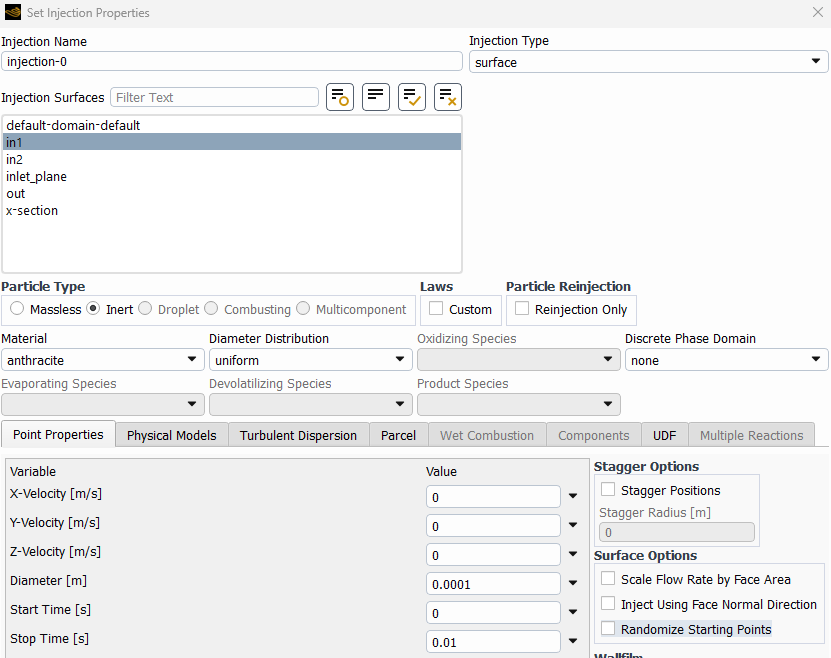Click the plain list filter options icon
The width and height of the screenshot is (831, 658).
376,97
